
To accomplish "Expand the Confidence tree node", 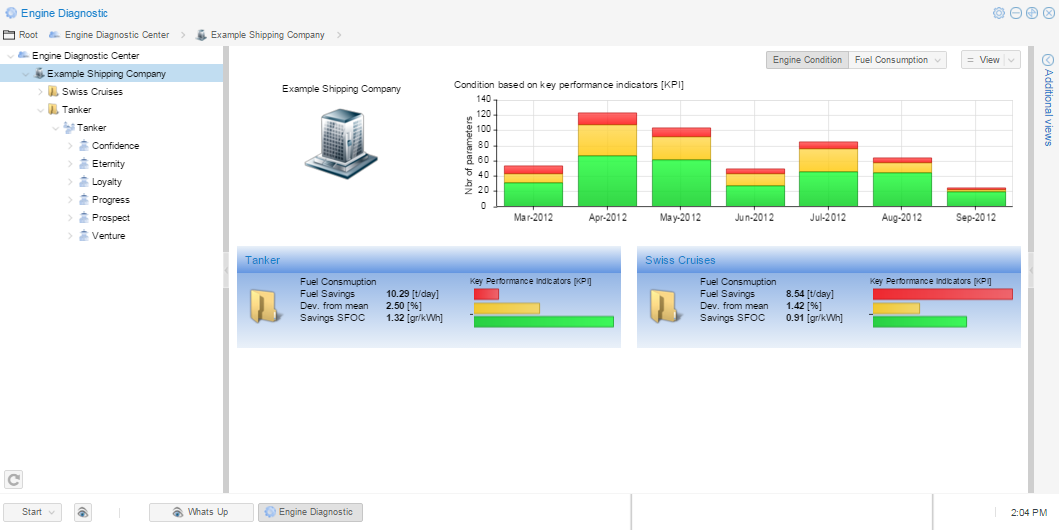I will (x=70, y=145).
